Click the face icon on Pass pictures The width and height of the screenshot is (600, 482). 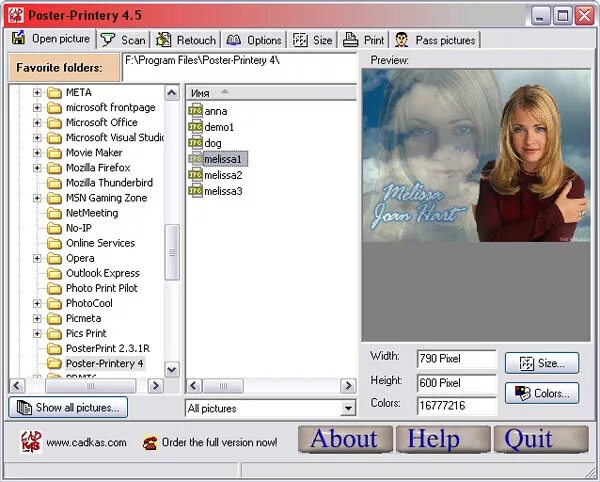[401, 40]
